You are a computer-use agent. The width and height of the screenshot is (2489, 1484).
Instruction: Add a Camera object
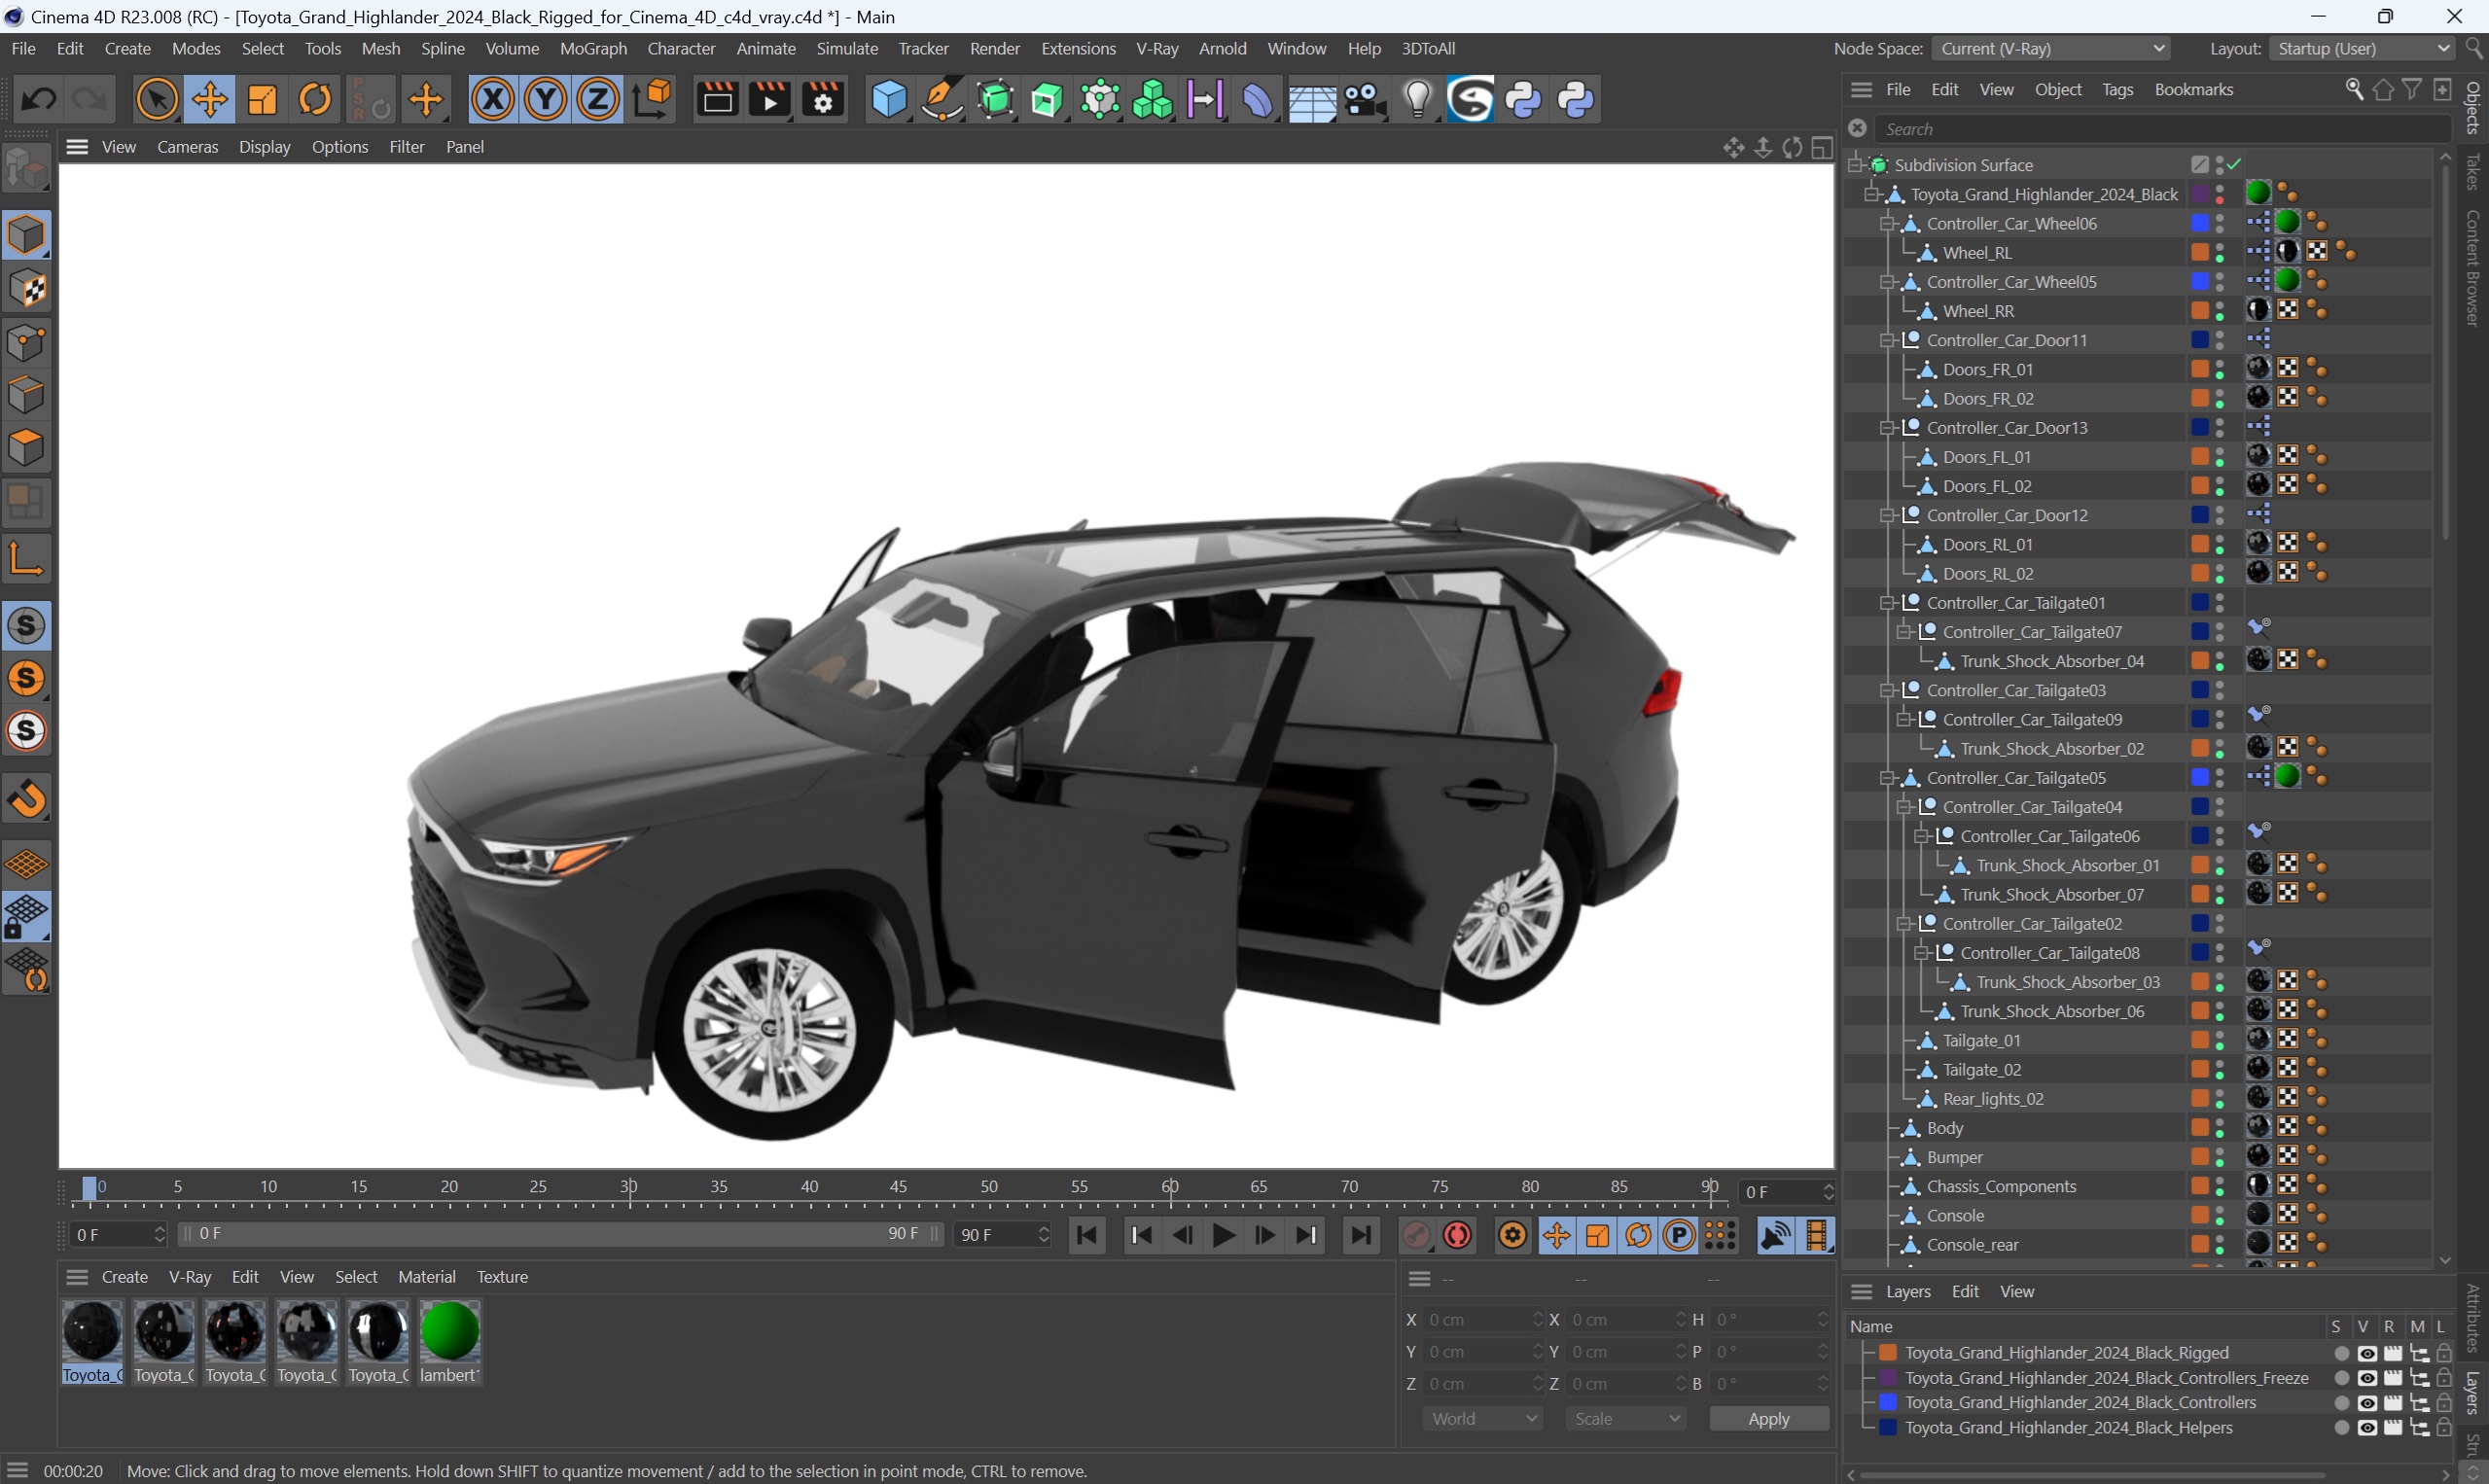click(x=1364, y=100)
